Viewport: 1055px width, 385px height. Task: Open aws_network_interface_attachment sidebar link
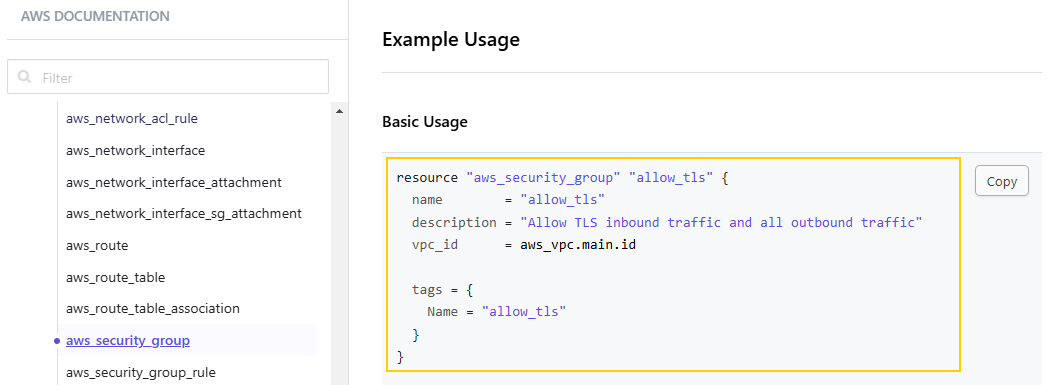click(x=174, y=182)
